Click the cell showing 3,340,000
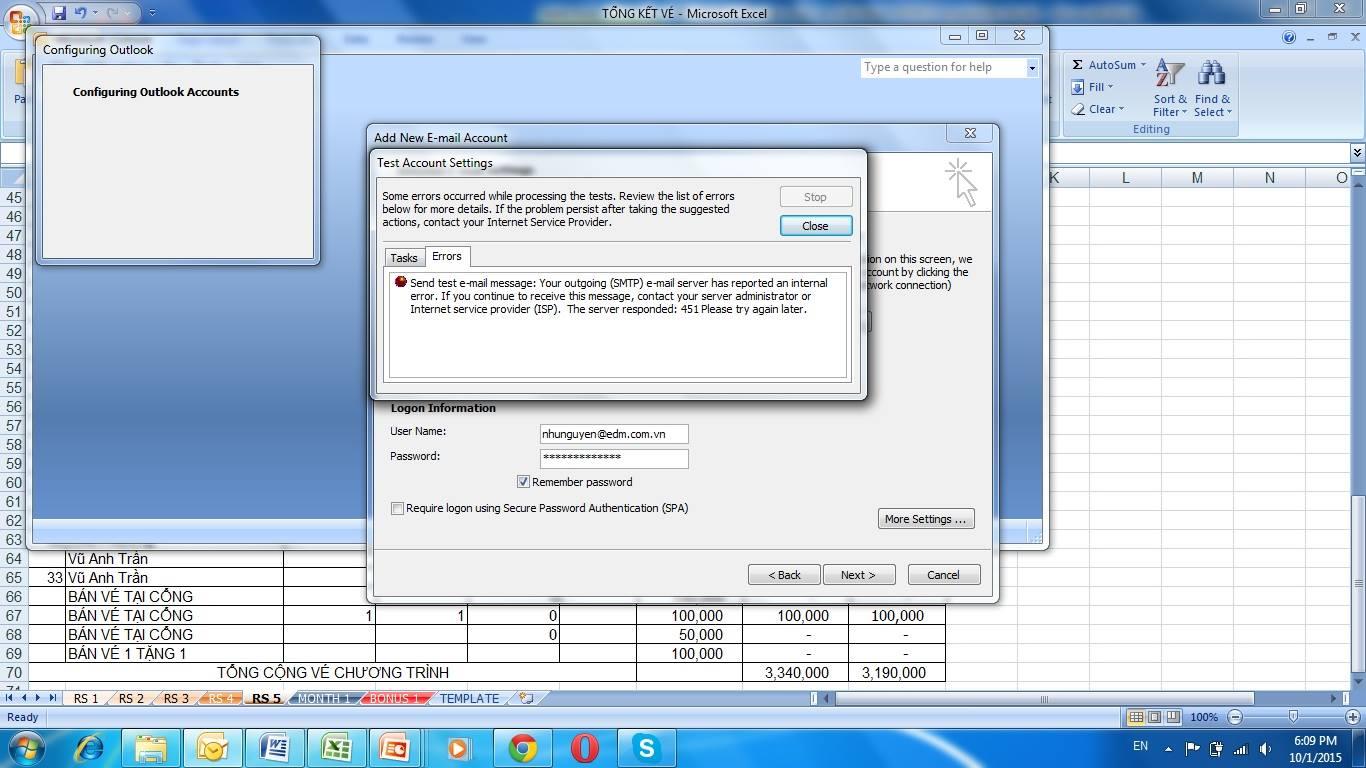This screenshot has height=768, width=1366. tap(795, 673)
